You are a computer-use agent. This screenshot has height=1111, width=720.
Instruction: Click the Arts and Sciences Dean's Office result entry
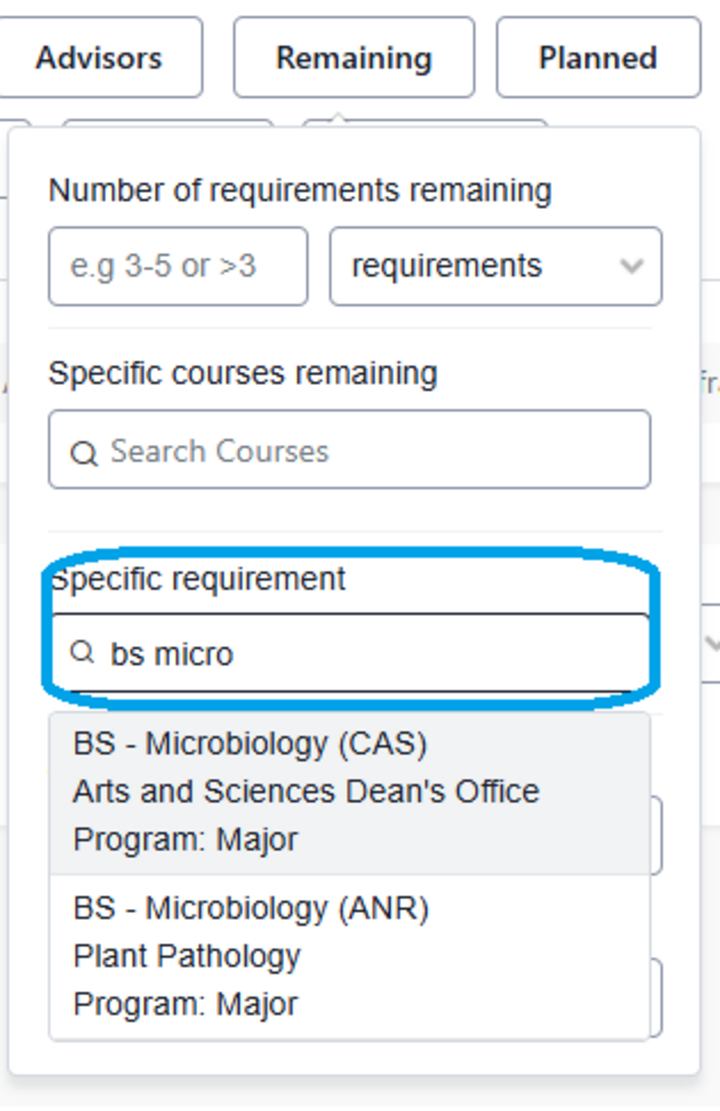[305, 791]
